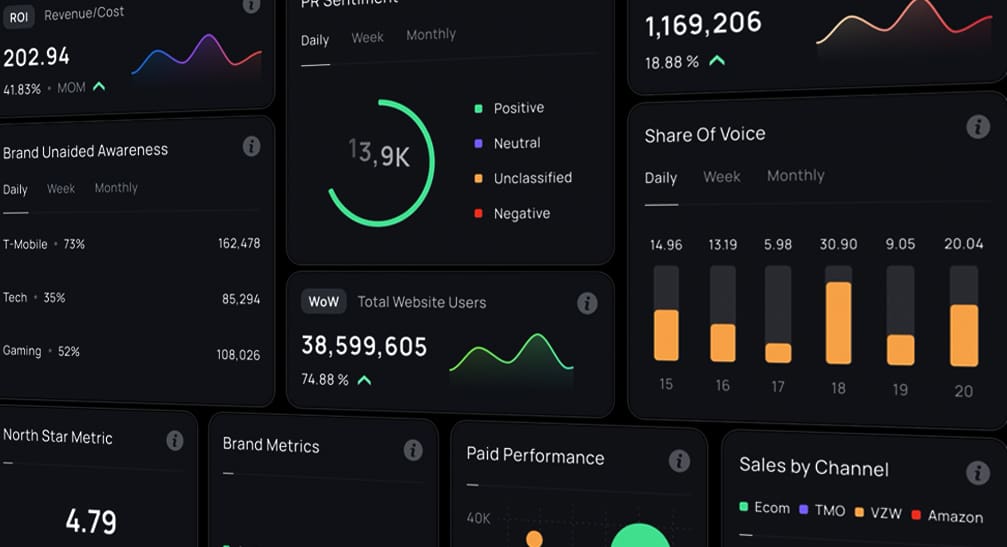Image resolution: width=1007 pixels, height=547 pixels.
Task: Open info icon on Sales by Channel card
Action: pos(977,473)
